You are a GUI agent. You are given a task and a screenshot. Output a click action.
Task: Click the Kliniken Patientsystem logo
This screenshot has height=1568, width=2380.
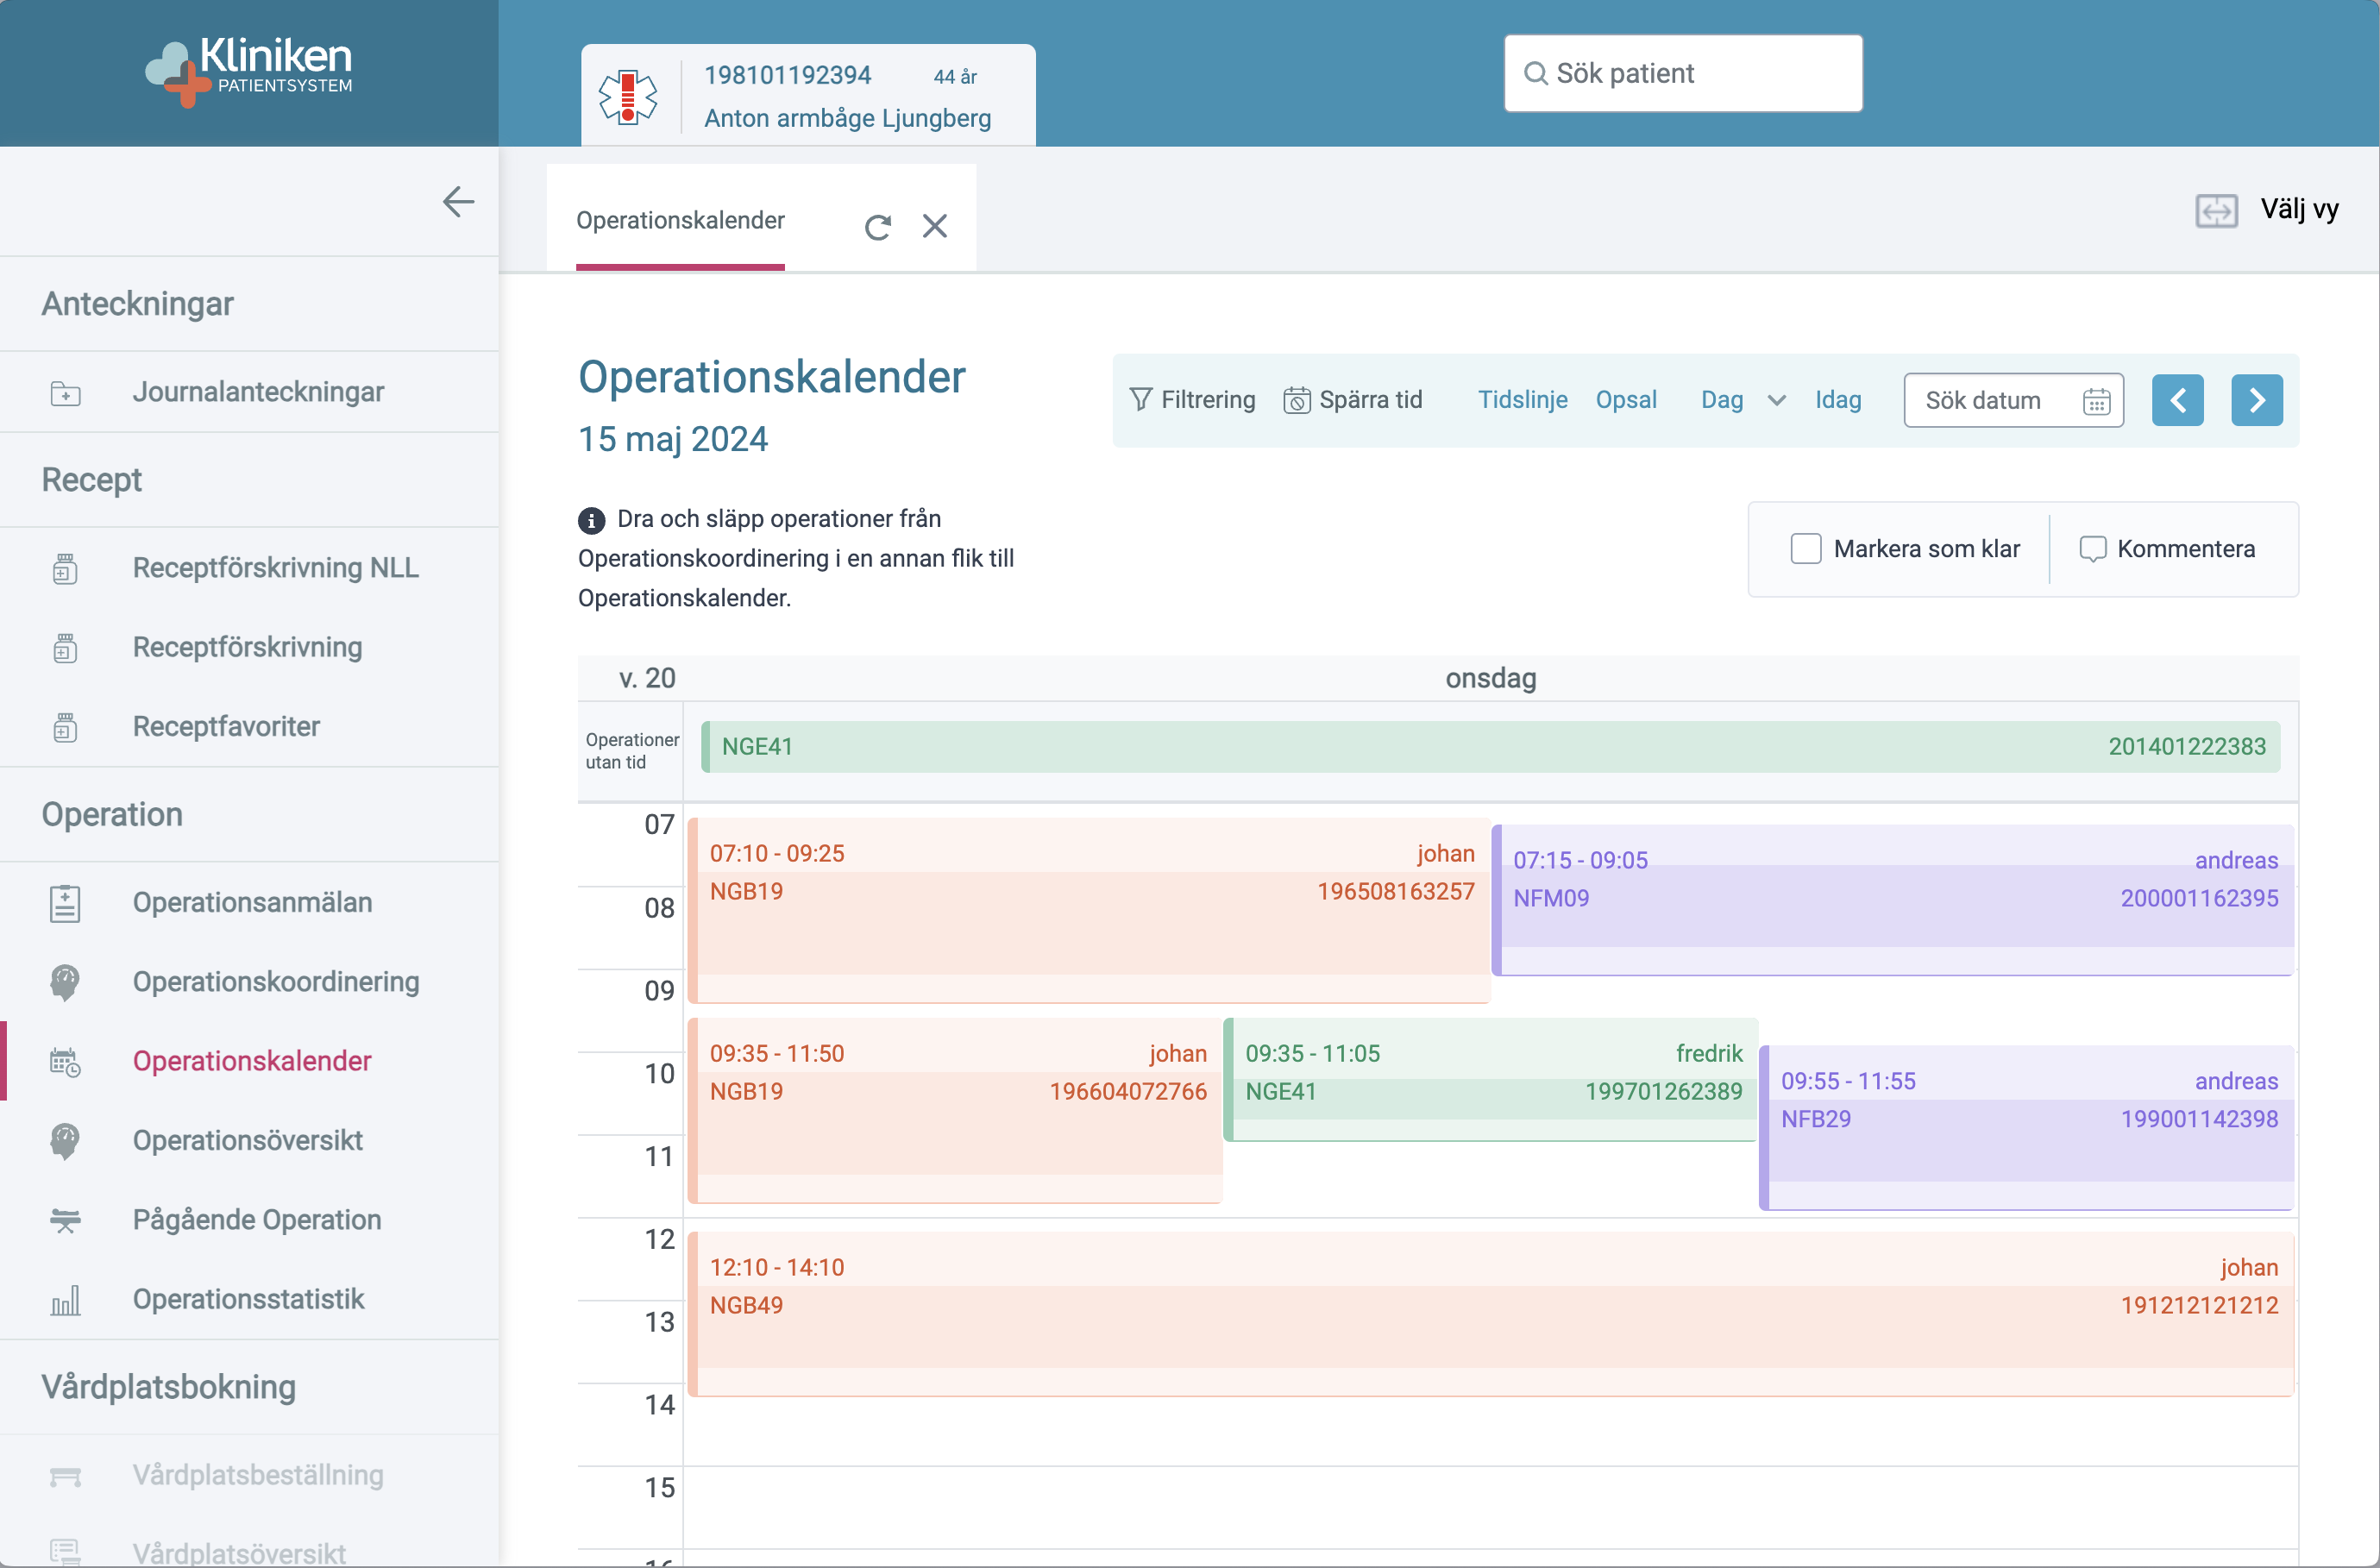[249, 72]
